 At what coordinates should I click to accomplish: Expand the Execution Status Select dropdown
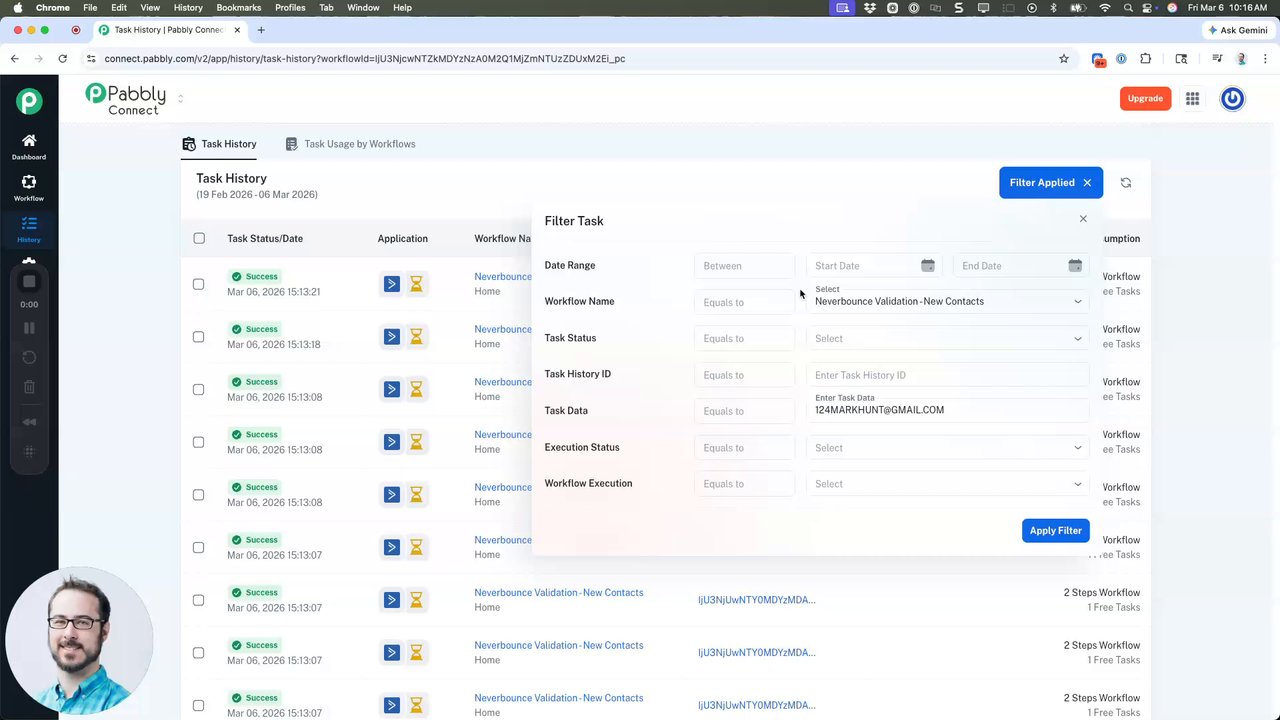[947, 448]
